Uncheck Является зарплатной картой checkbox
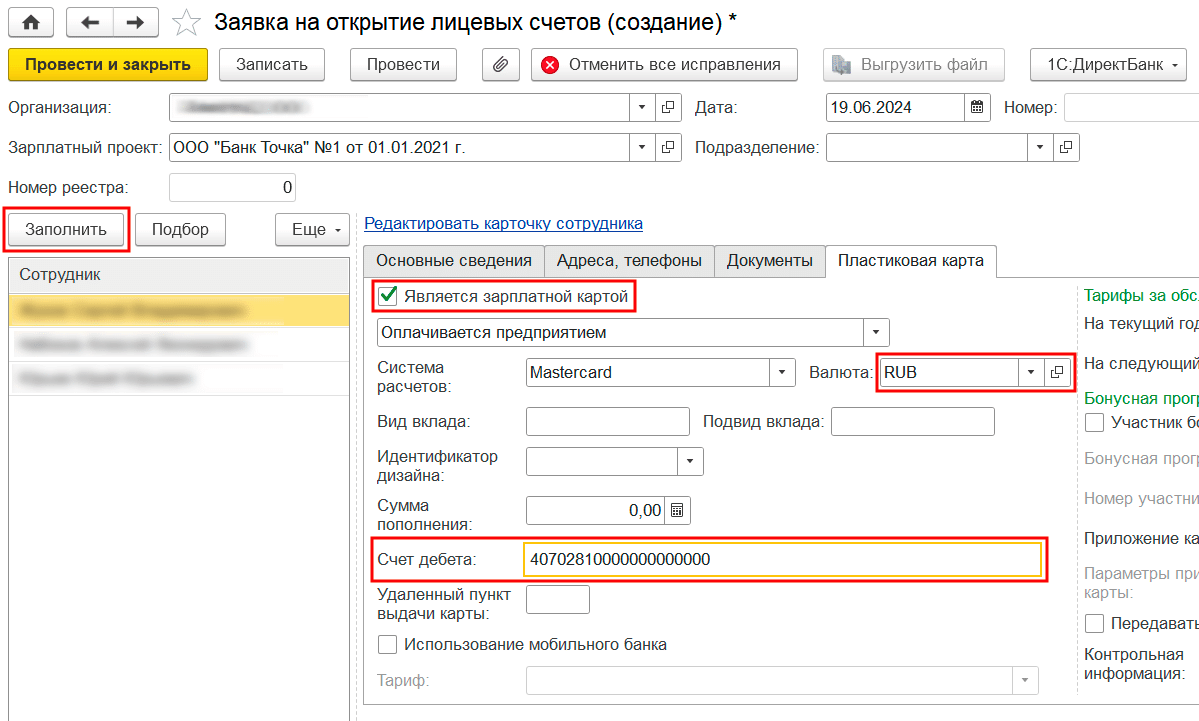Viewport: 1199px width, 721px height. click(387, 296)
